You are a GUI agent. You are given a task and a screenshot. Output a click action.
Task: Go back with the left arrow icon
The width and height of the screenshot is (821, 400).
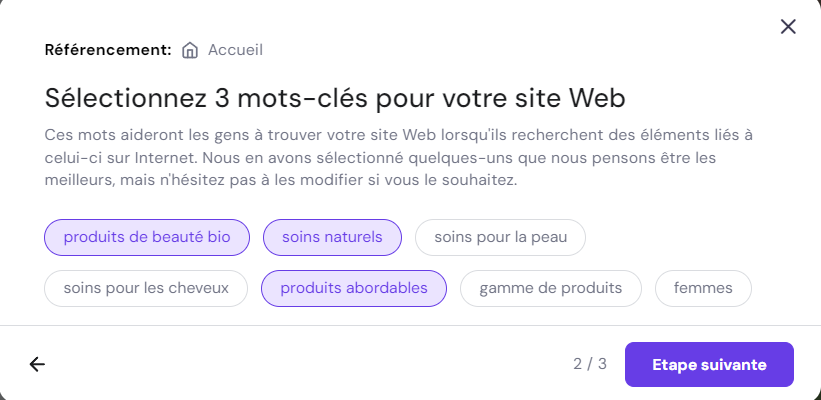pos(37,364)
